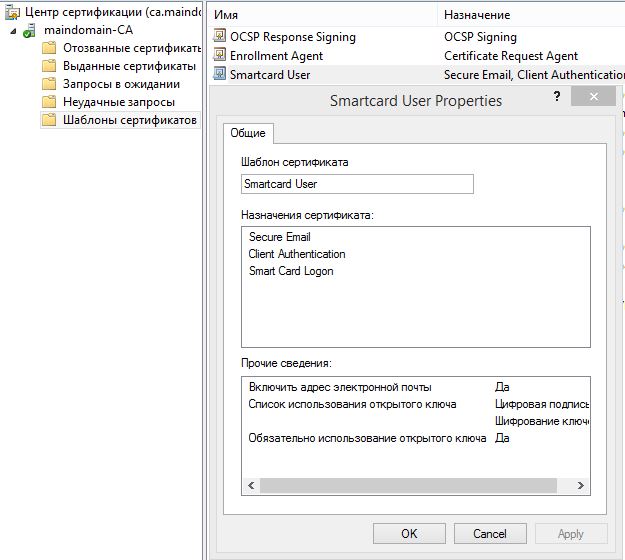Click the dialog help question mark

[x=557, y=97]
